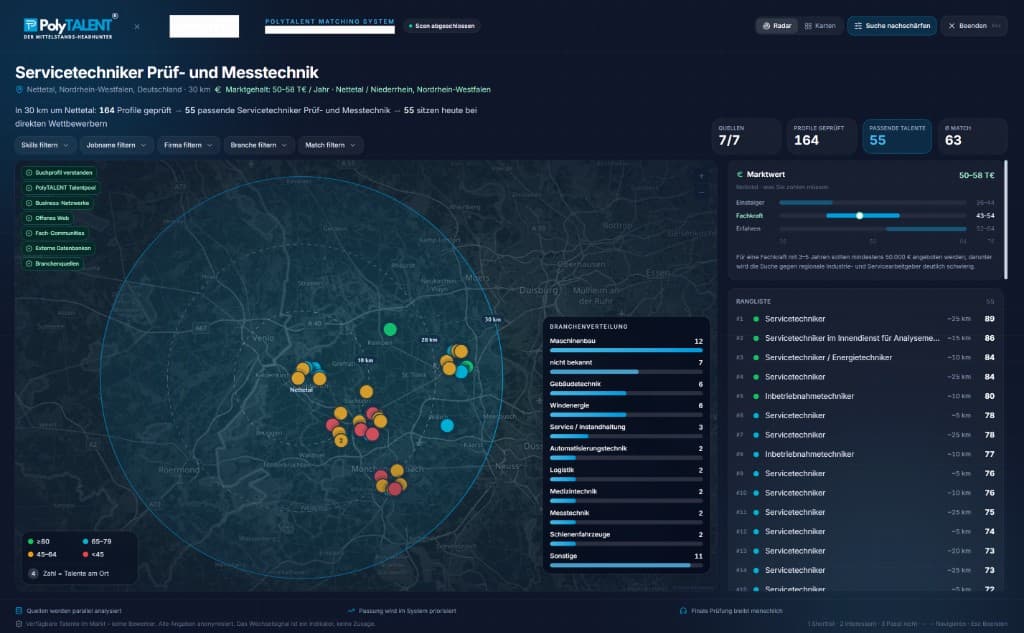Toggle the Business-Netzwerke source chip

[58, 203]
